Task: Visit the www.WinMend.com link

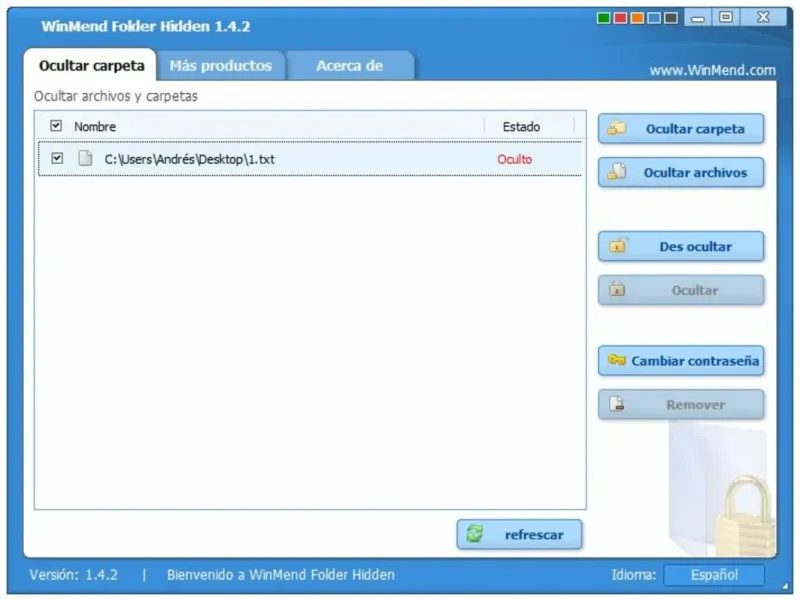Action: tap(712, 70)
